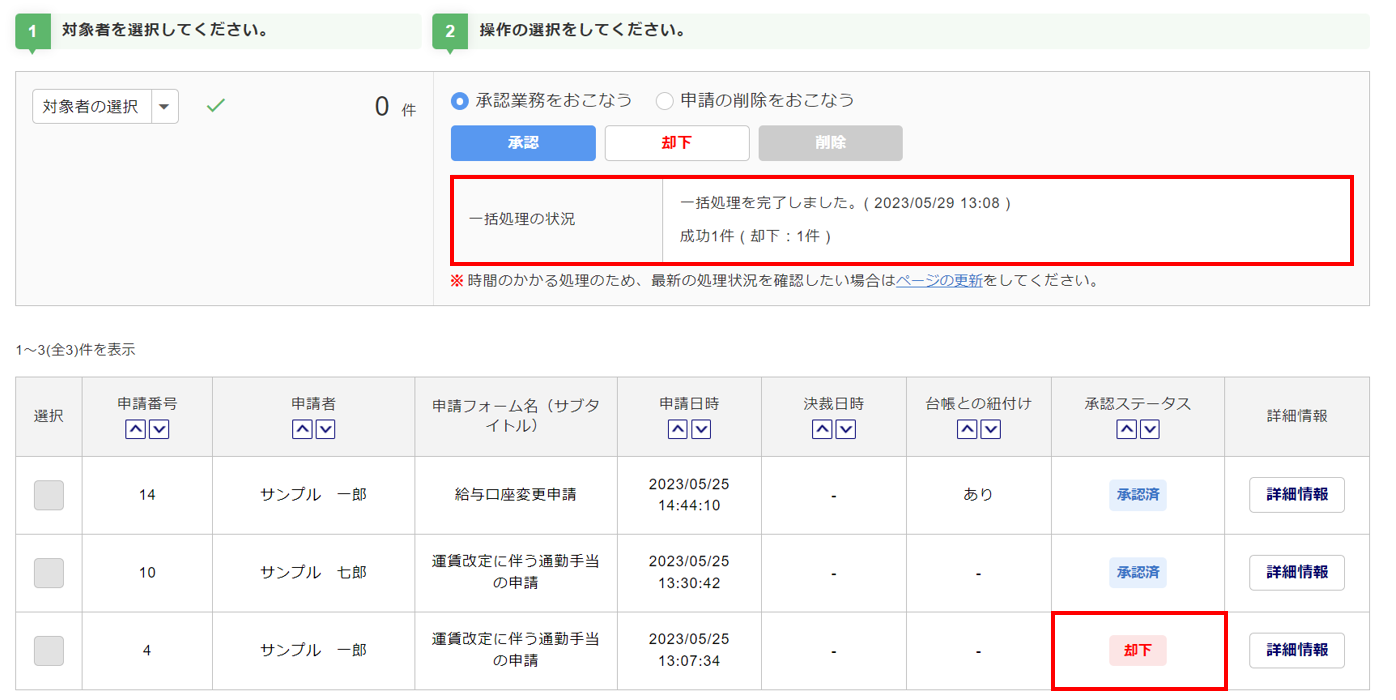Select the row checkbox for application 4
The height and width of the screenshot is (700, 1396).
[49, 651]
